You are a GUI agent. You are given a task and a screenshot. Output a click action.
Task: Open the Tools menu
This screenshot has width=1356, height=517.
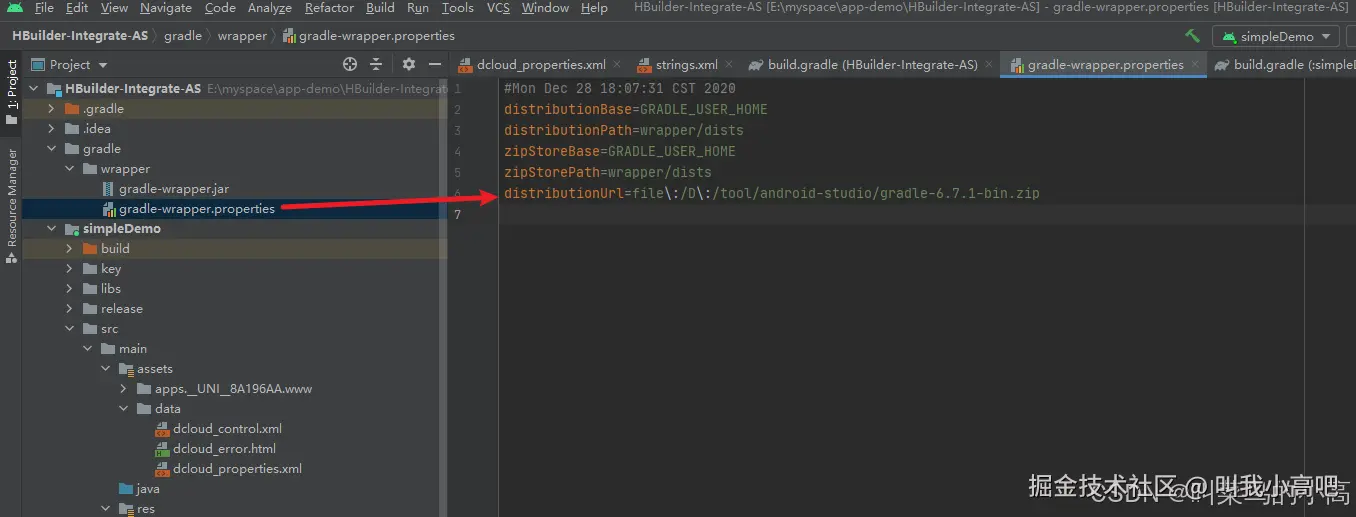coord(458,8)
